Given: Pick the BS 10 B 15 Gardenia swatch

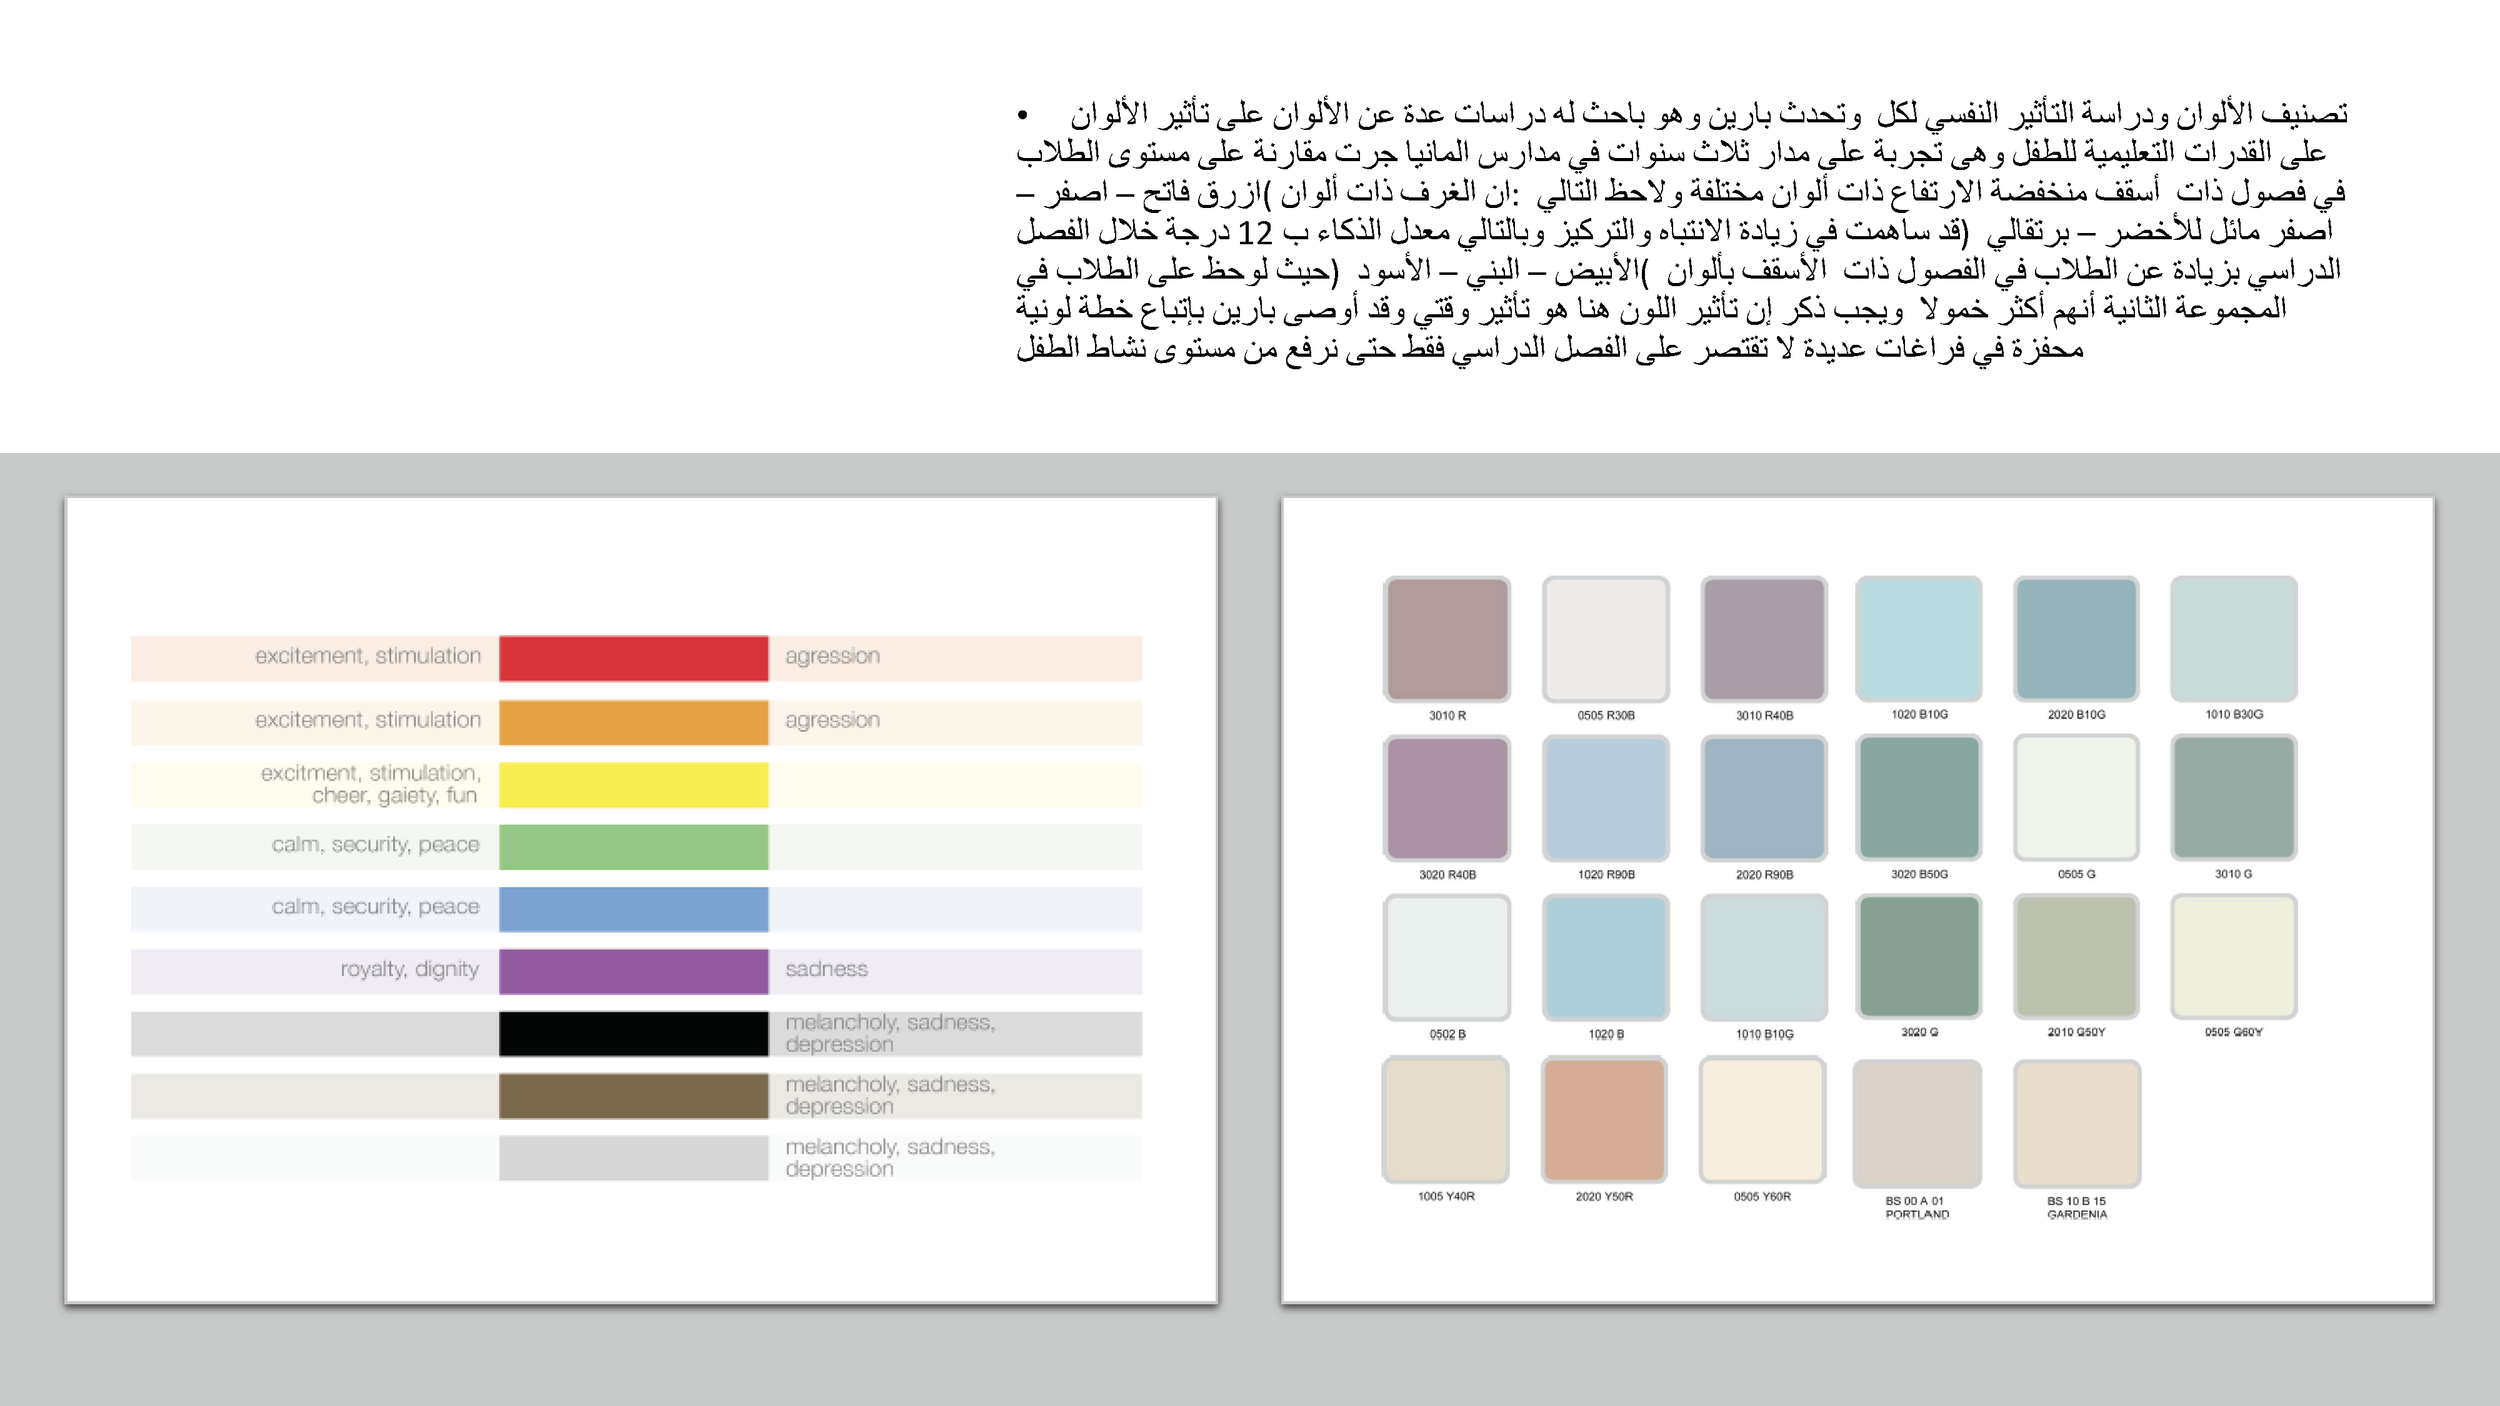Looking at the screenshot, I should pyautogui.click(x=2076, y=1123).
